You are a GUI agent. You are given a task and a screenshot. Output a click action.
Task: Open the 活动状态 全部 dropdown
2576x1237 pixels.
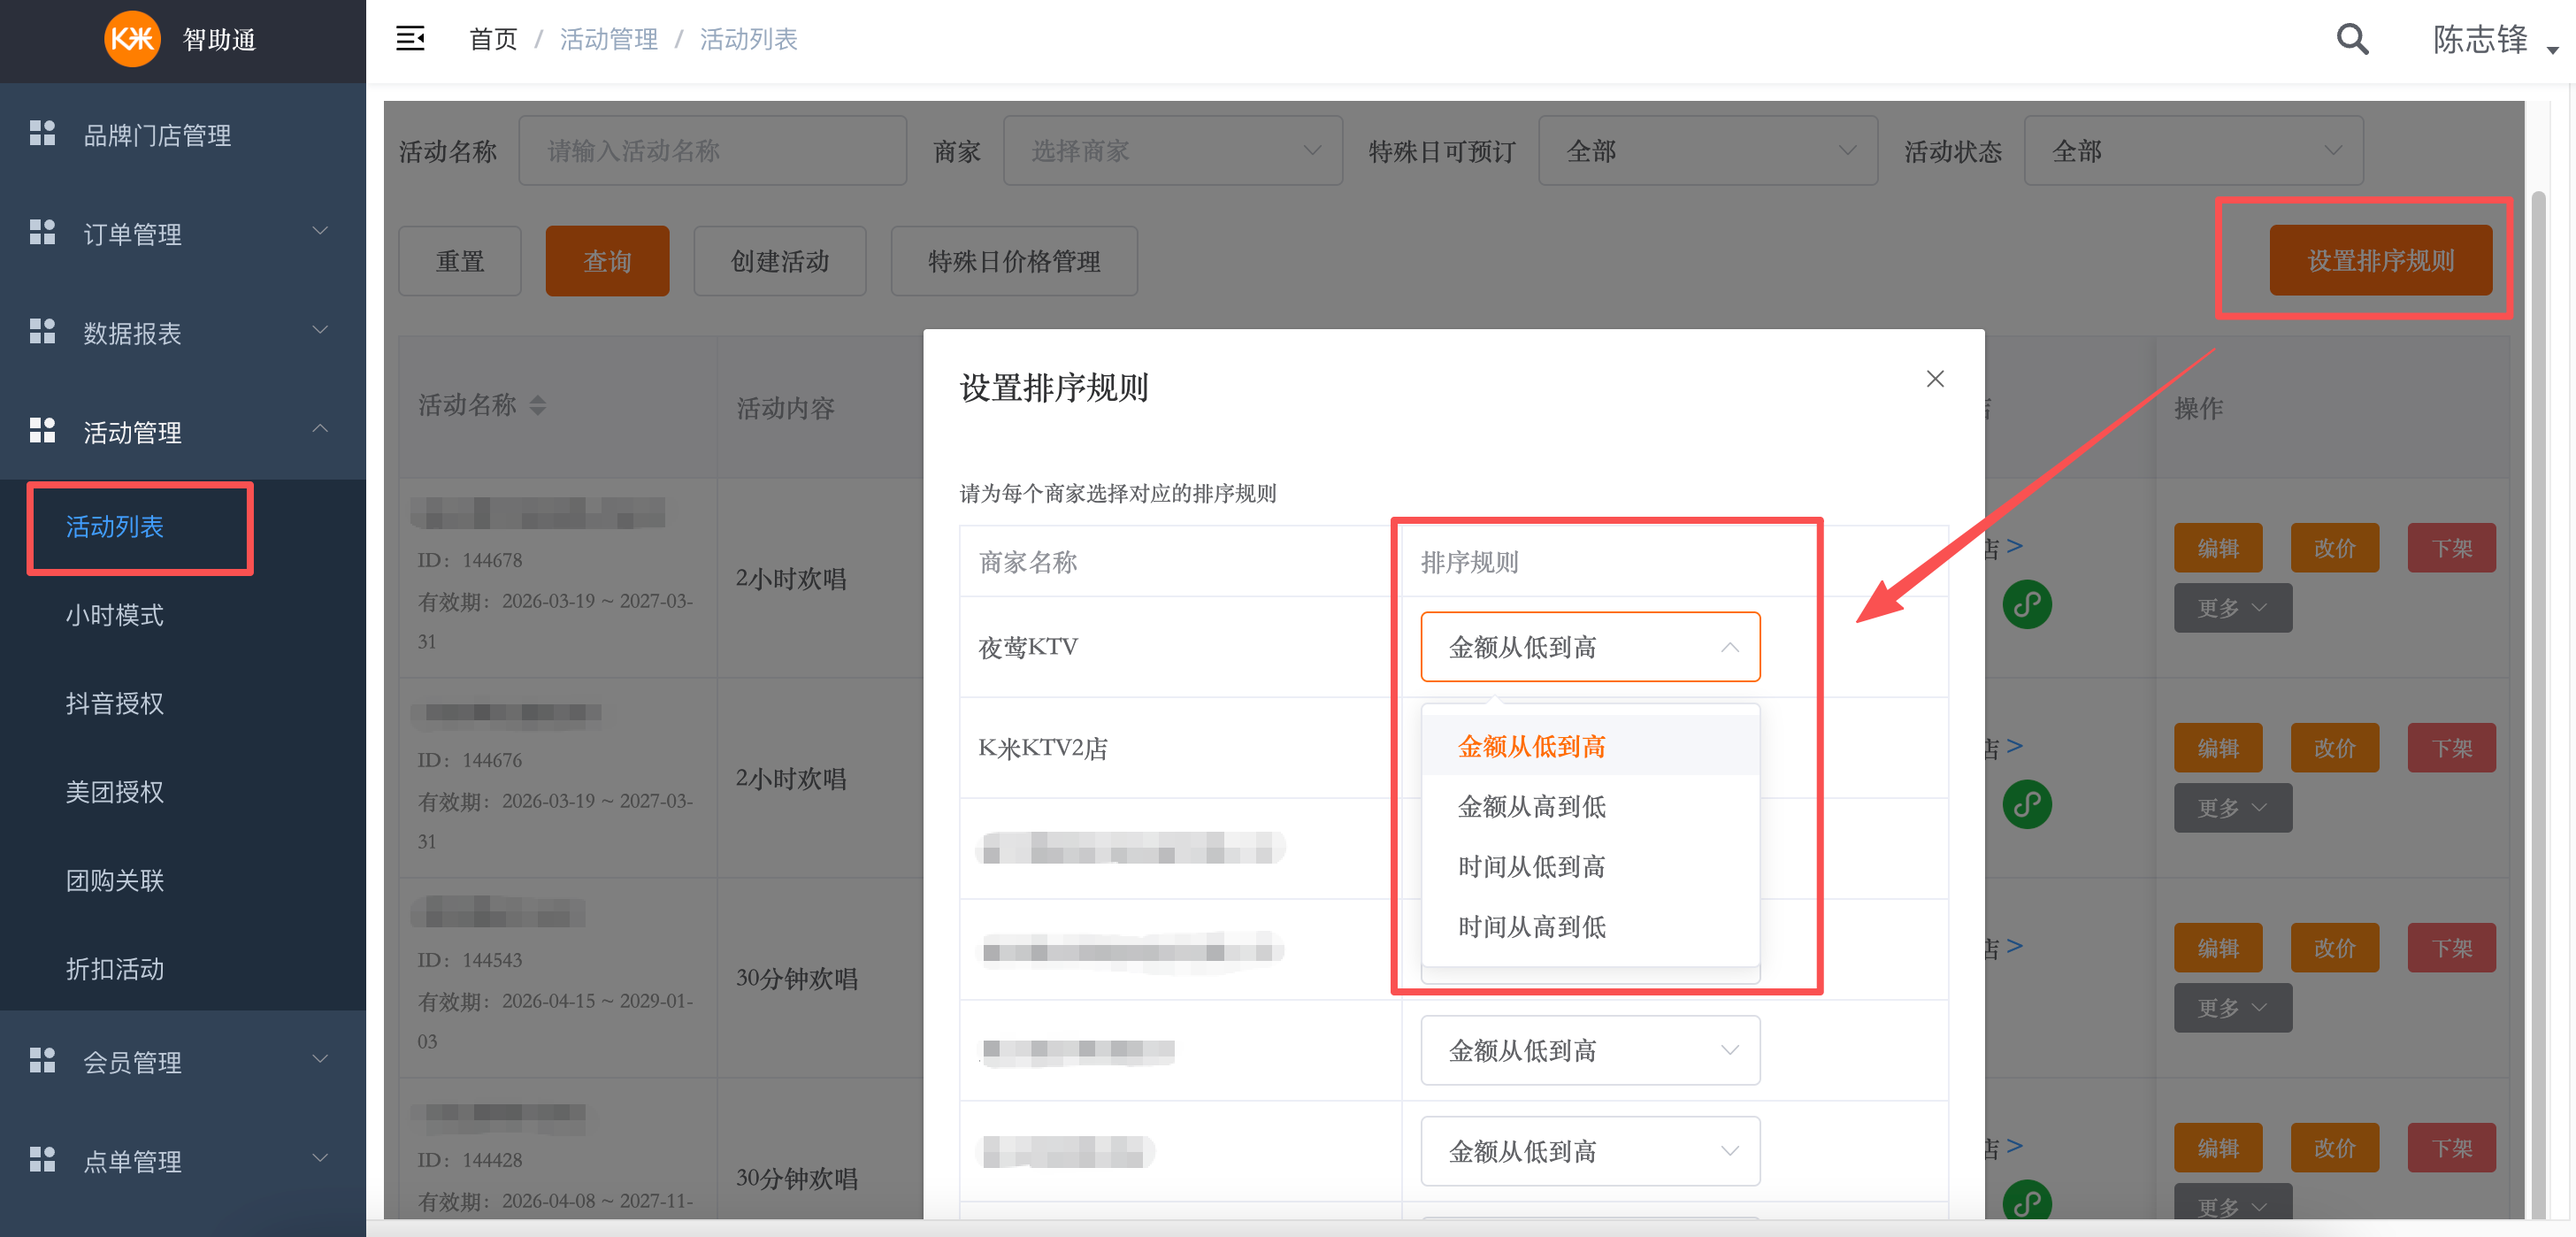pos(2193,151)
